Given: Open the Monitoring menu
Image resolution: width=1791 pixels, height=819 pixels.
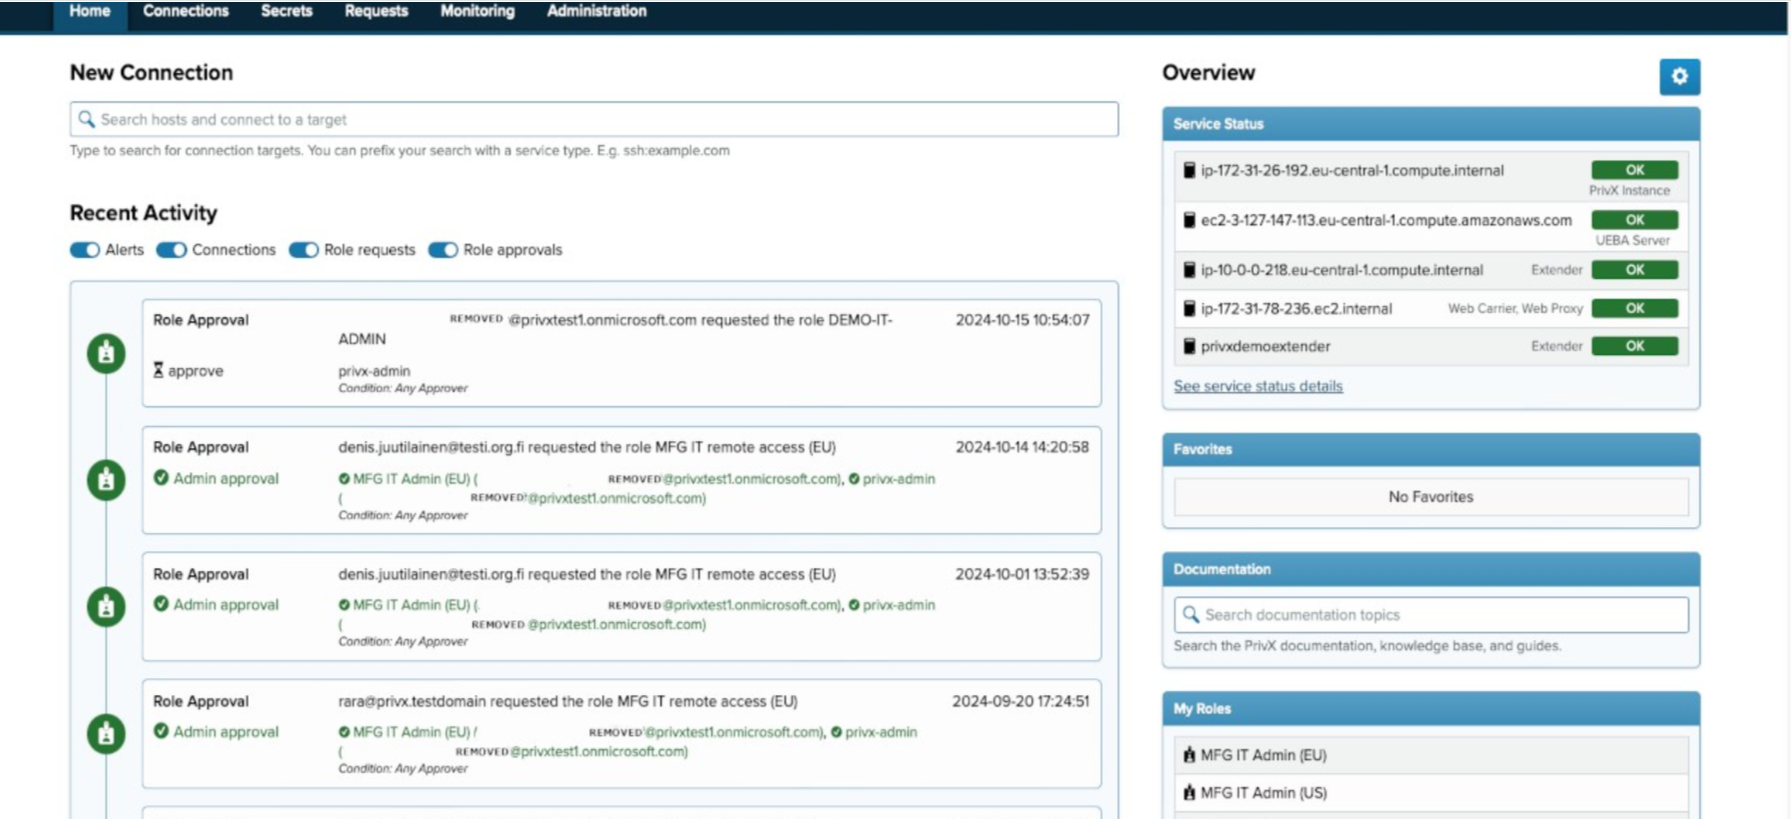Looking at the screenshot, I should 477,11.
